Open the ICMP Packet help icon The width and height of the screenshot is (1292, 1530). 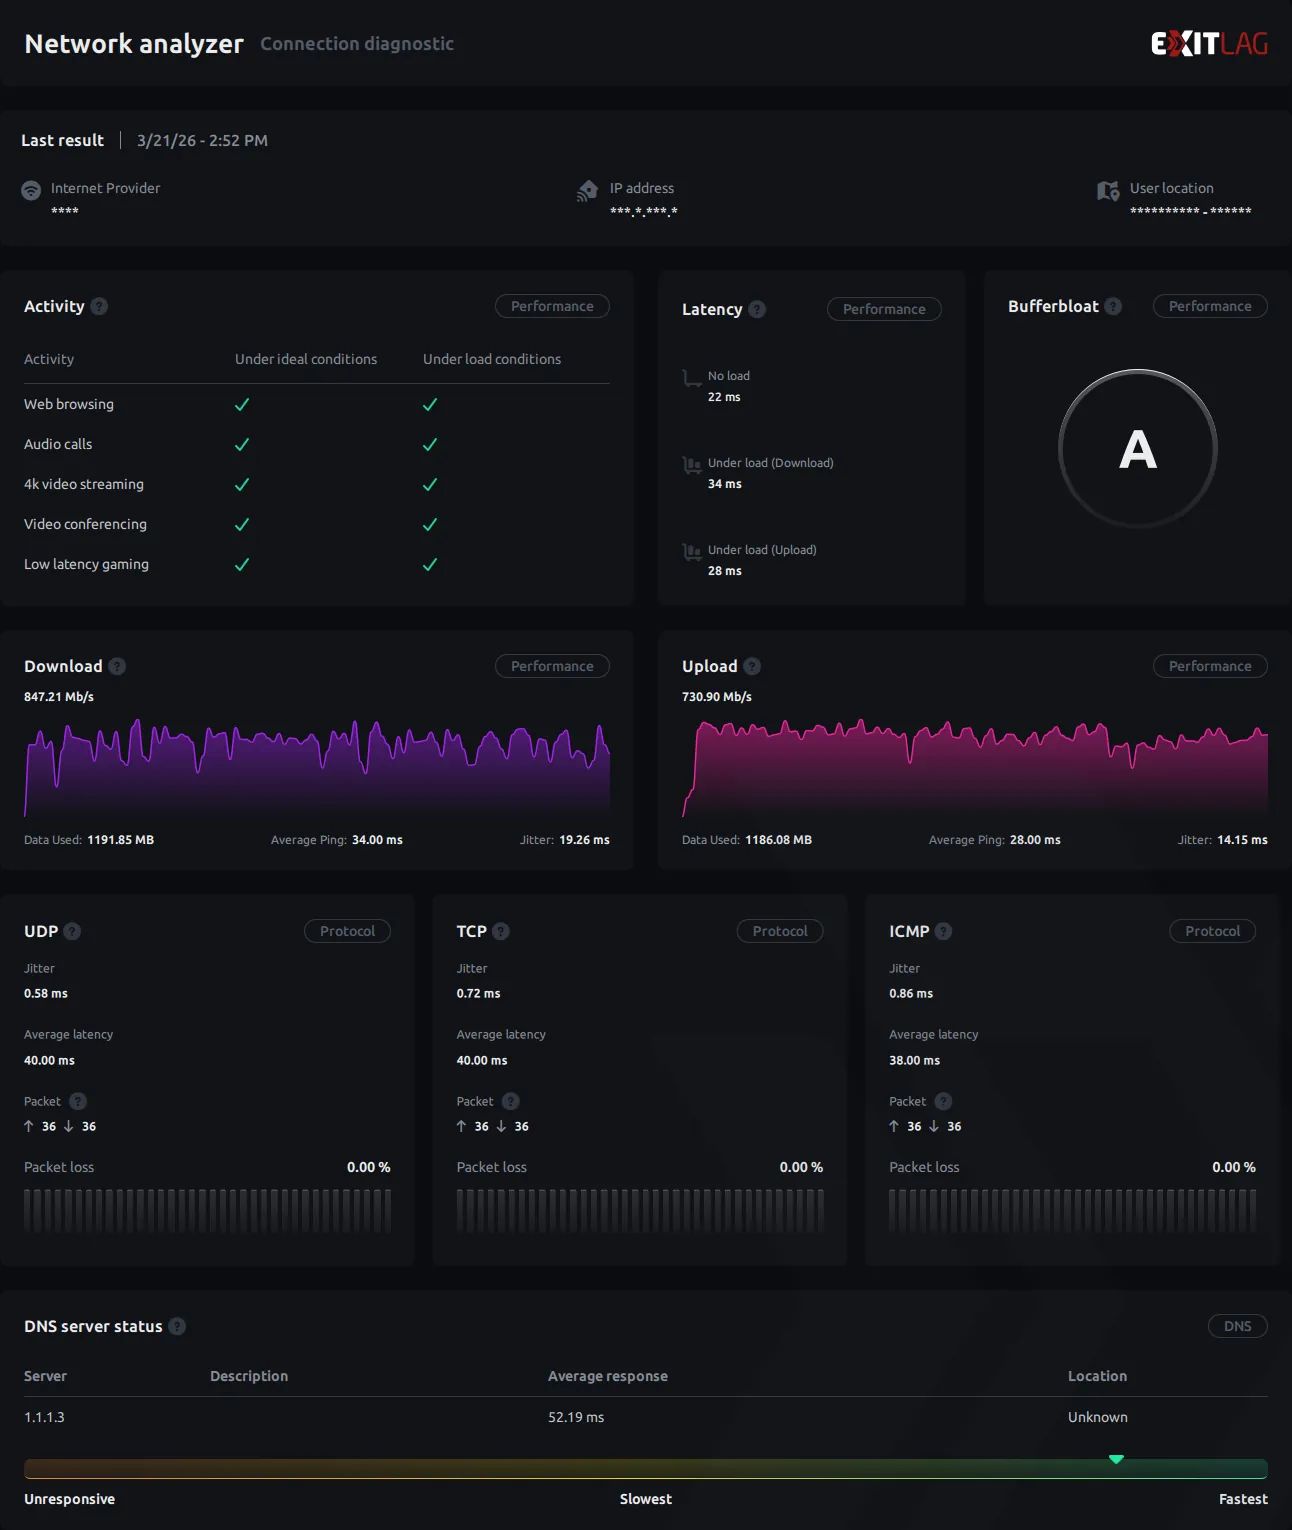pos(944,1101)
